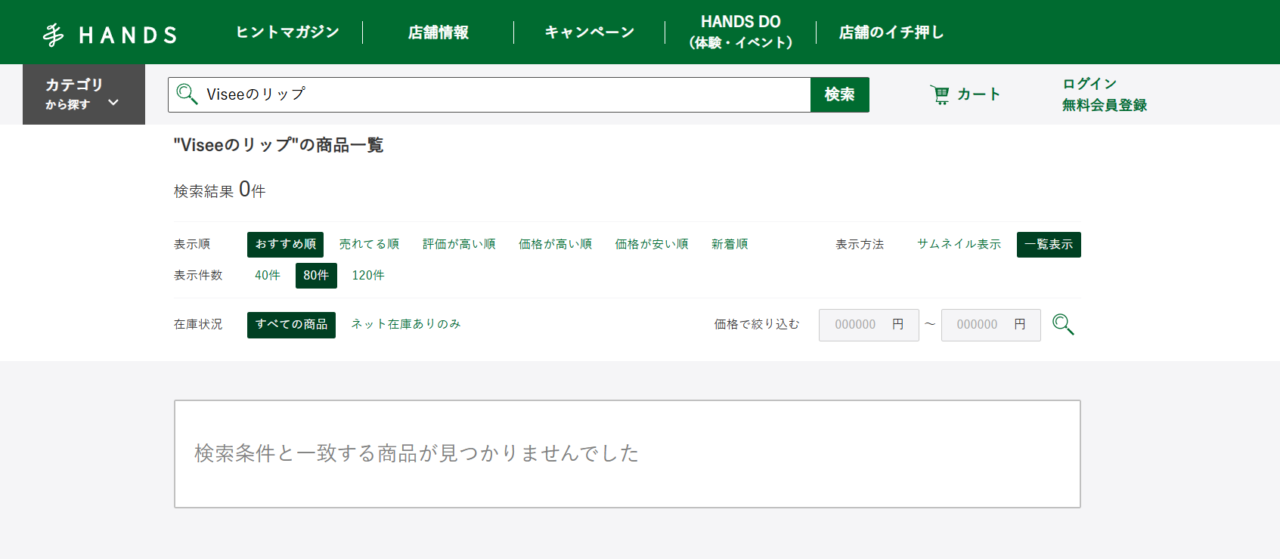Apply price filter with magnifier icon
1280x559 pixels.
coord(1063,325)
